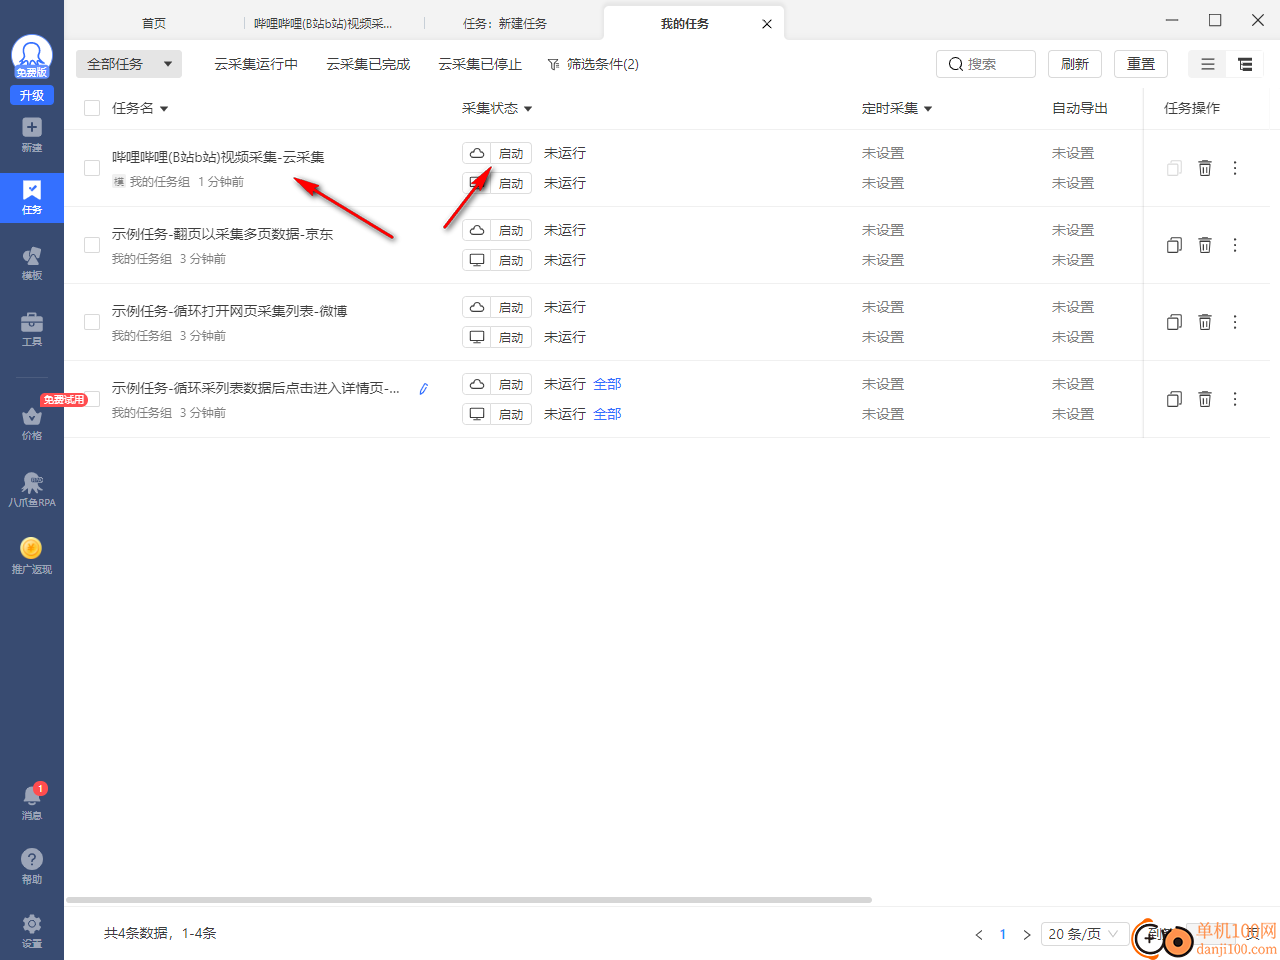Switch to the 哔哩哔哩(B站b站)视频采 tab
Image resolution: width=1280 pixels, height=960 pixels.
click(323, 23)
